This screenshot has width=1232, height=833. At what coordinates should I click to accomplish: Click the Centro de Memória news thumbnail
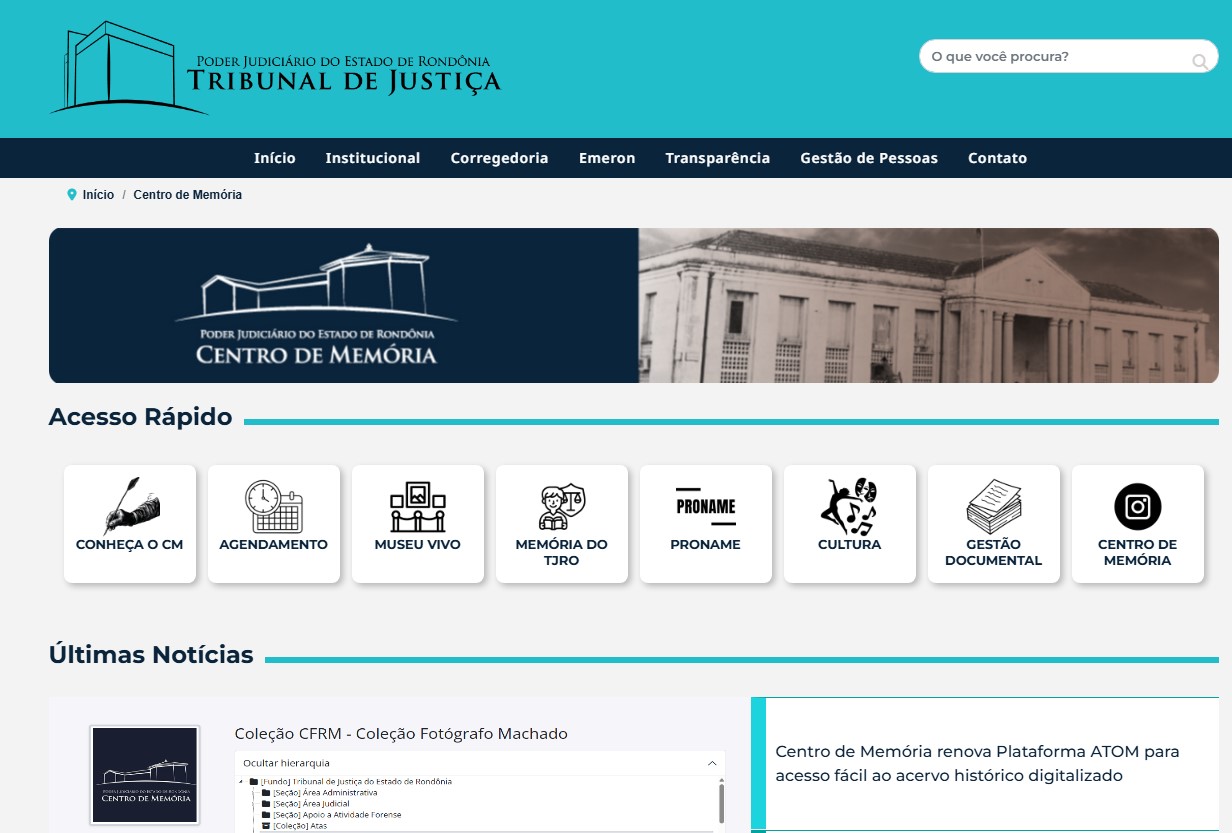click(145, 775)
